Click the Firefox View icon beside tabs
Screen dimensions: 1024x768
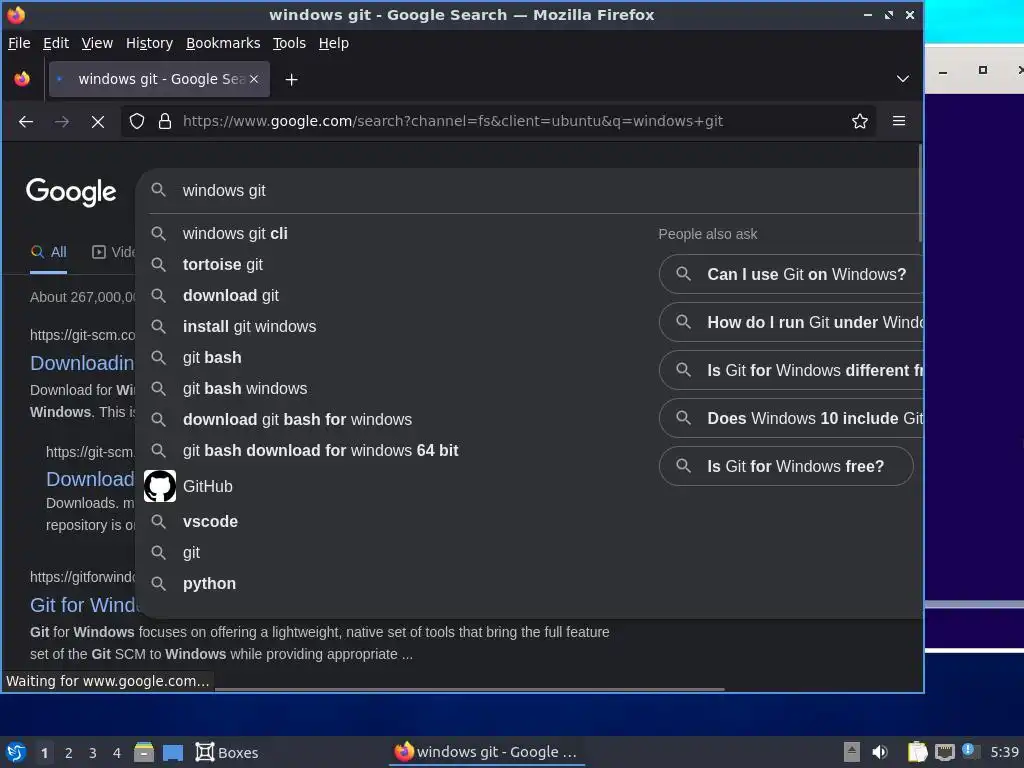[x=22, y=79]
